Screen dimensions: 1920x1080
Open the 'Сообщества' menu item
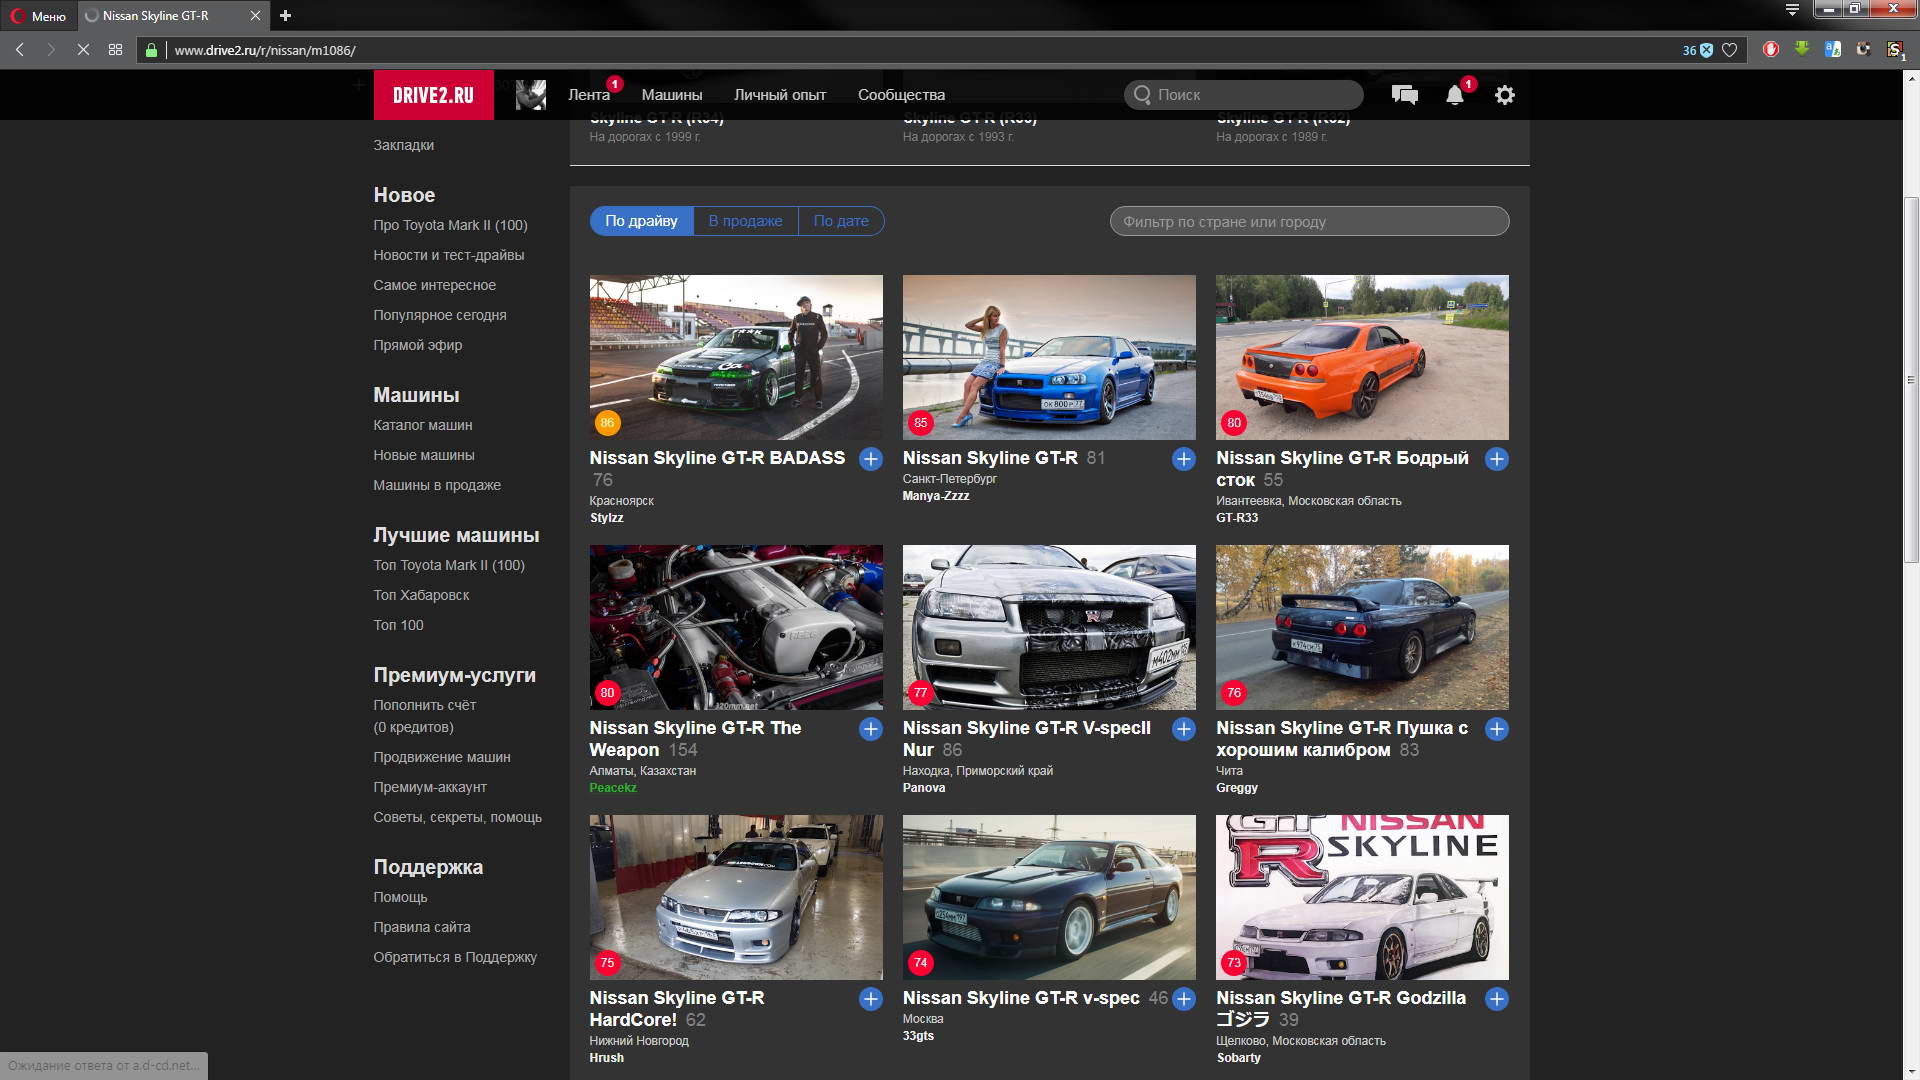[900, 95]
